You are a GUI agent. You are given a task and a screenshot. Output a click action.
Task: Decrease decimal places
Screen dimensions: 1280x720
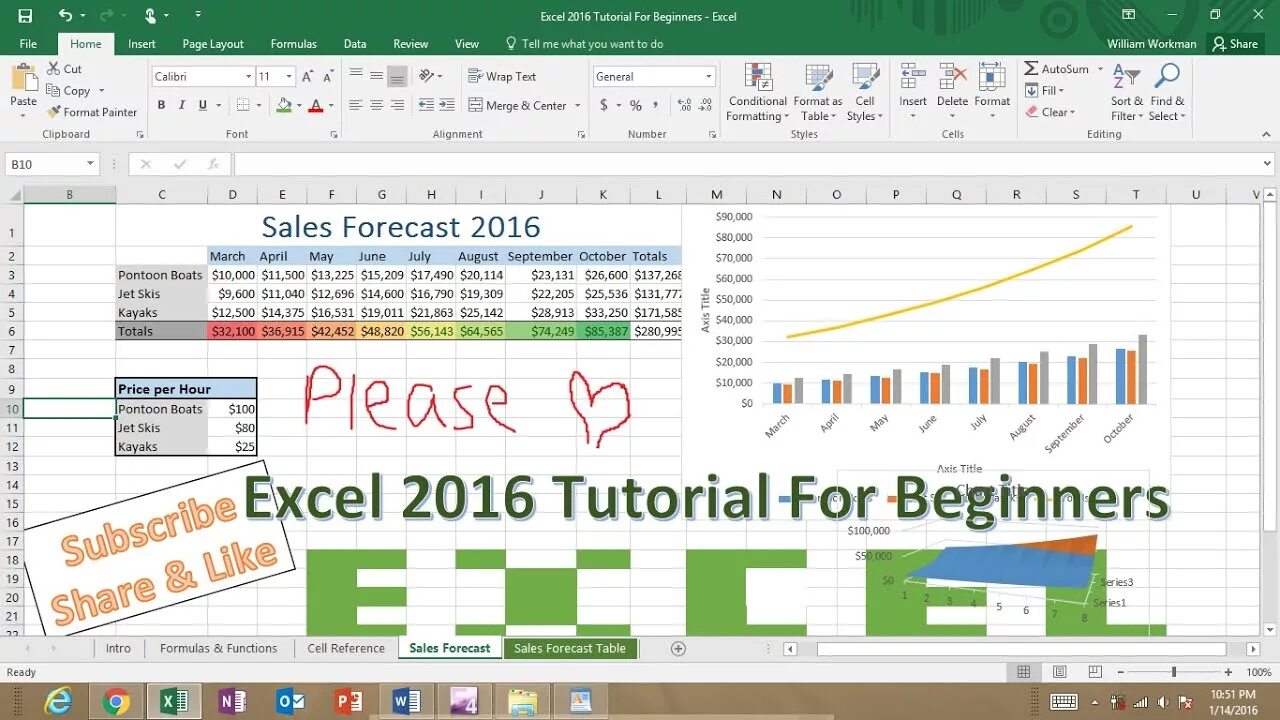pyautogui.click(x=706, y=105)
